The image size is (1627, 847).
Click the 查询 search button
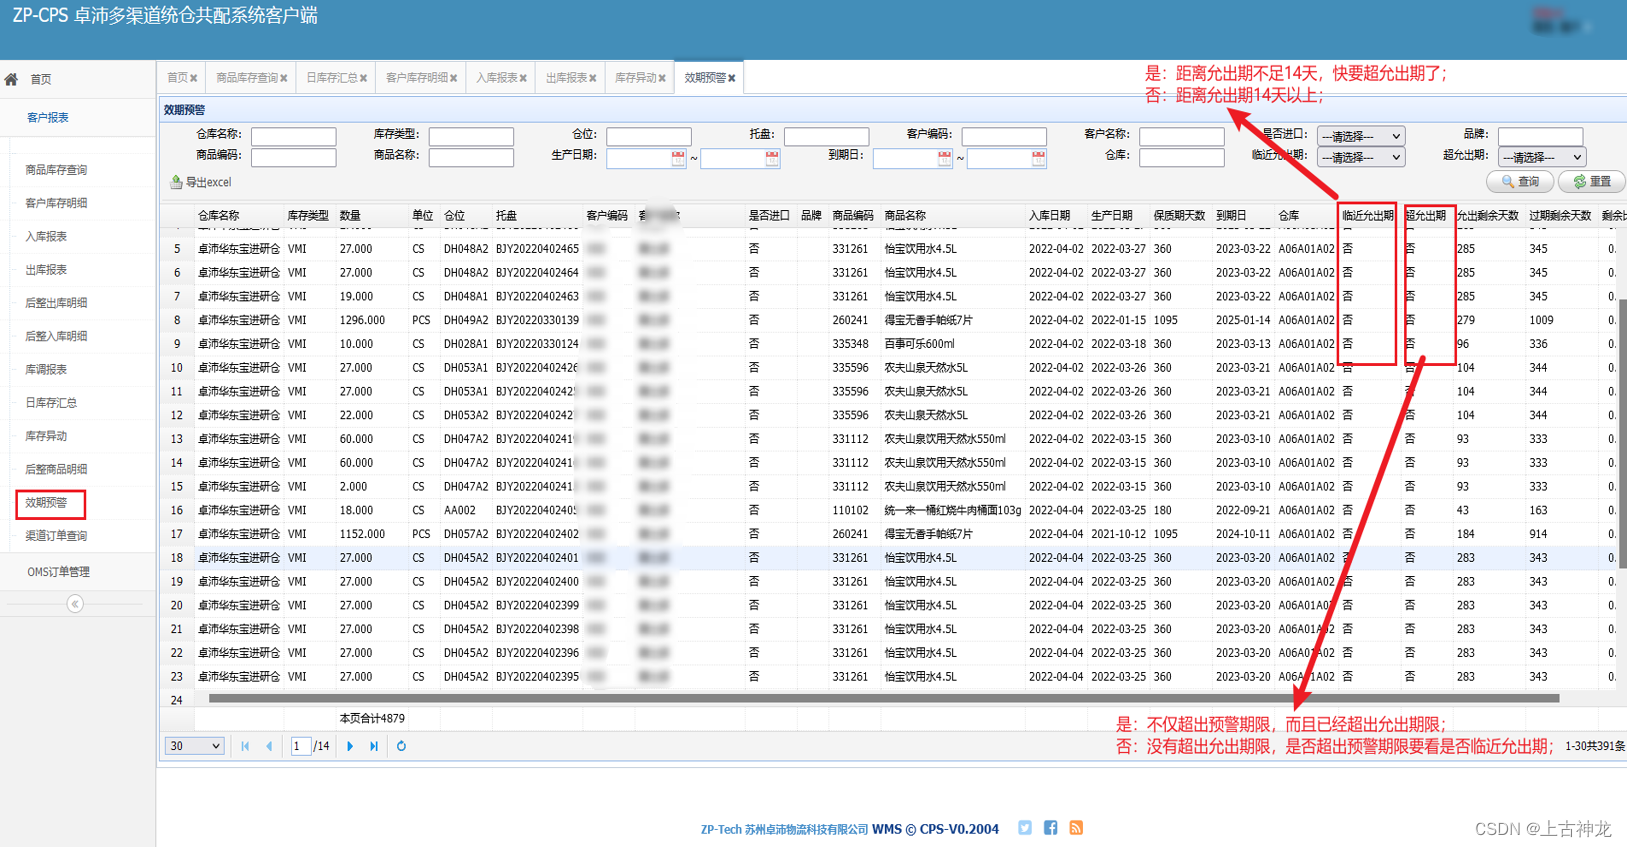(1520, 182)
